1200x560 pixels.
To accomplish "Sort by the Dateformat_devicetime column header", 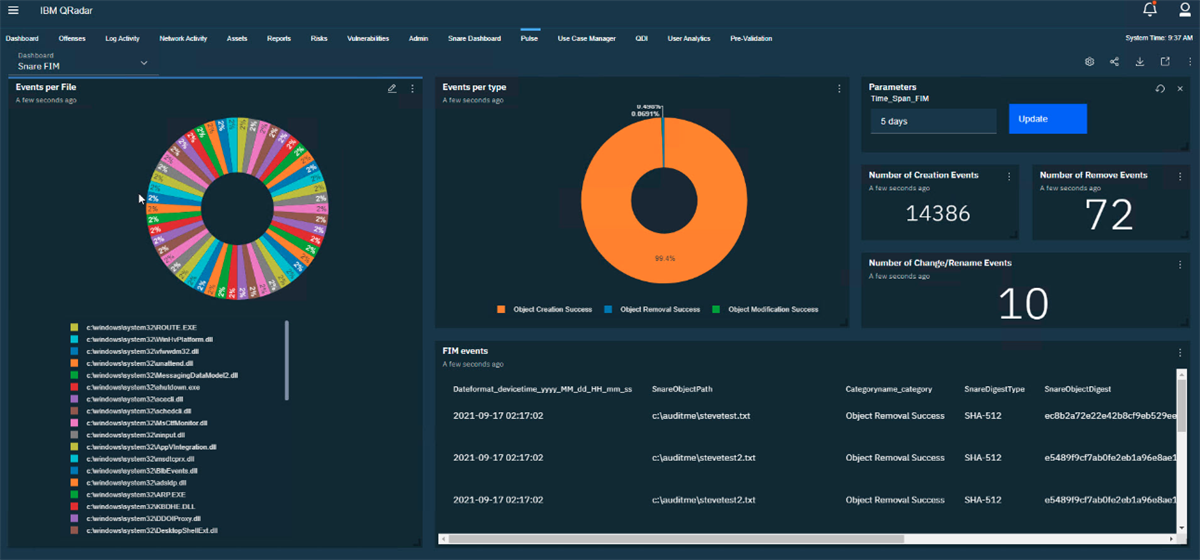I will click(542, 388).
